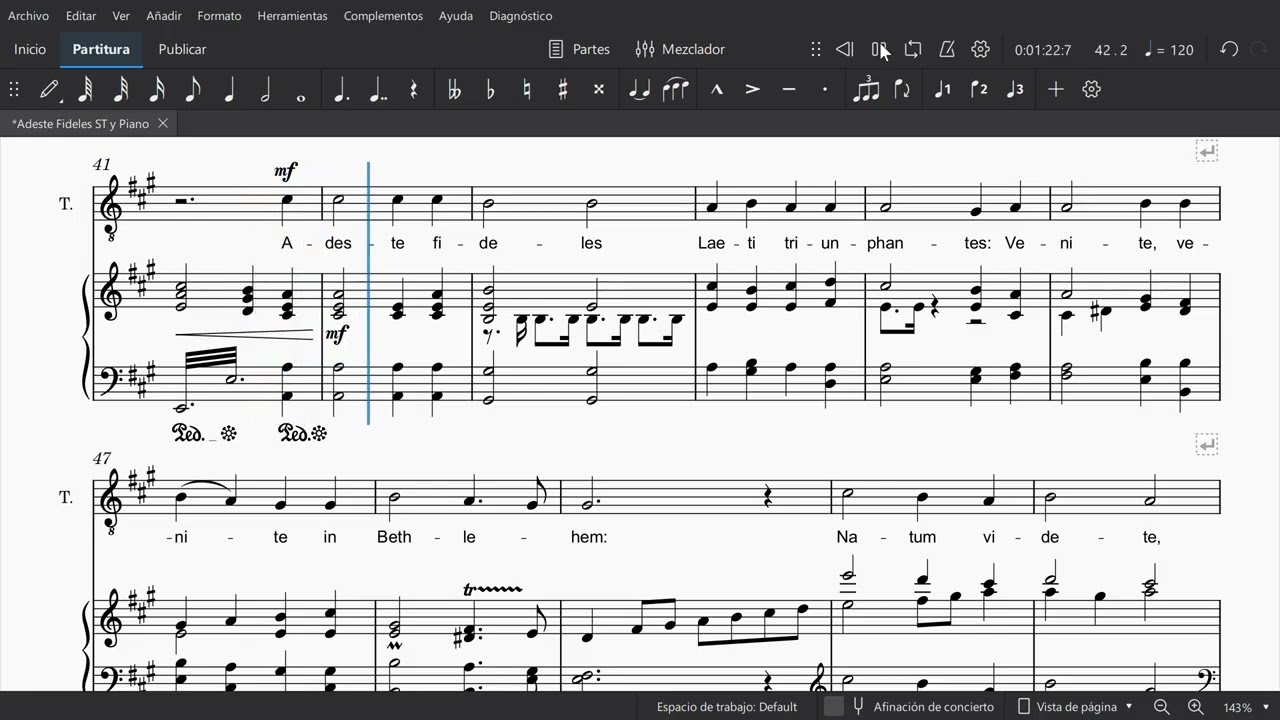
Task: Insert a tuplet
Action: pyautogui.click(x=866, y=89)
